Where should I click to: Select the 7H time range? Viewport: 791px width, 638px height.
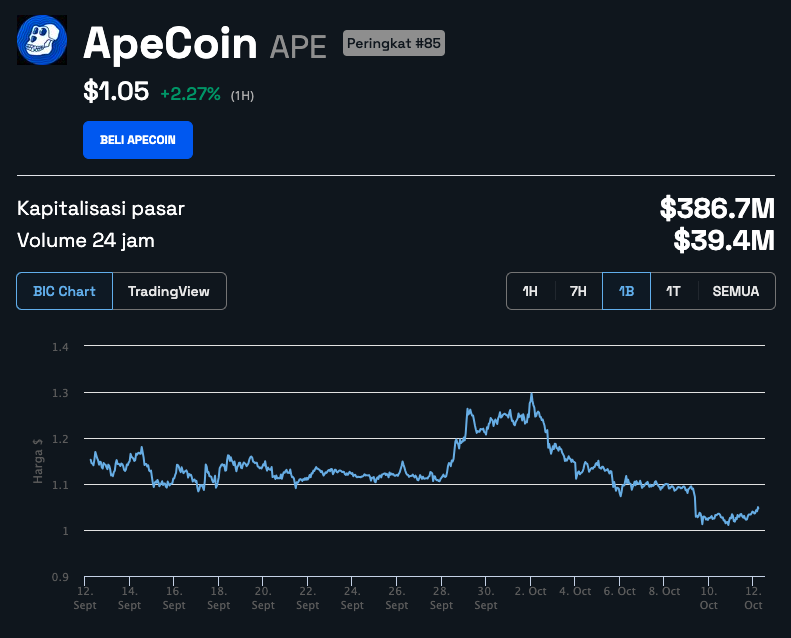click(x=578, y=292)
